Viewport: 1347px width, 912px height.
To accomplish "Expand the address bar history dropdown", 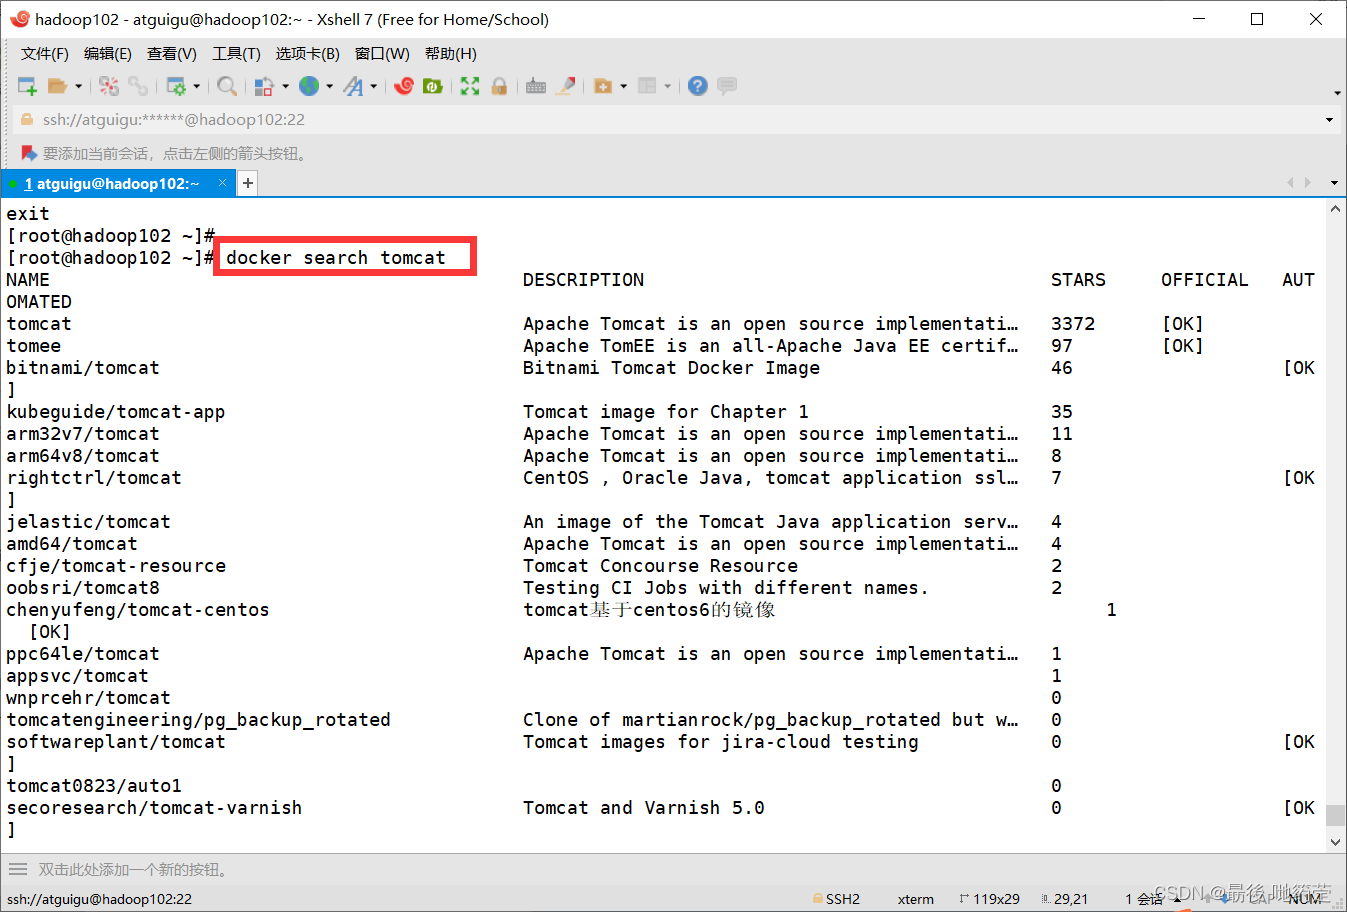I will click(1329, 120).
